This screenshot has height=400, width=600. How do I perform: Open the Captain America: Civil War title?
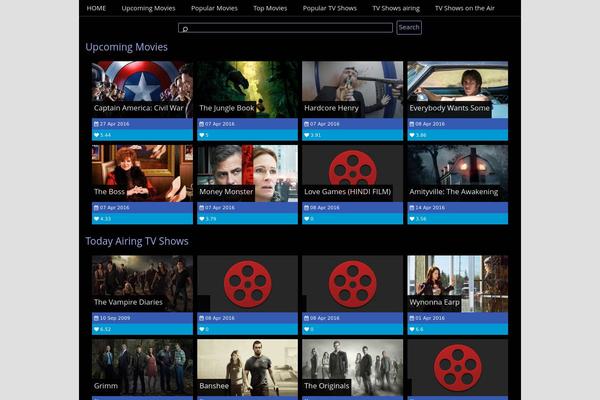click(139, 108)
